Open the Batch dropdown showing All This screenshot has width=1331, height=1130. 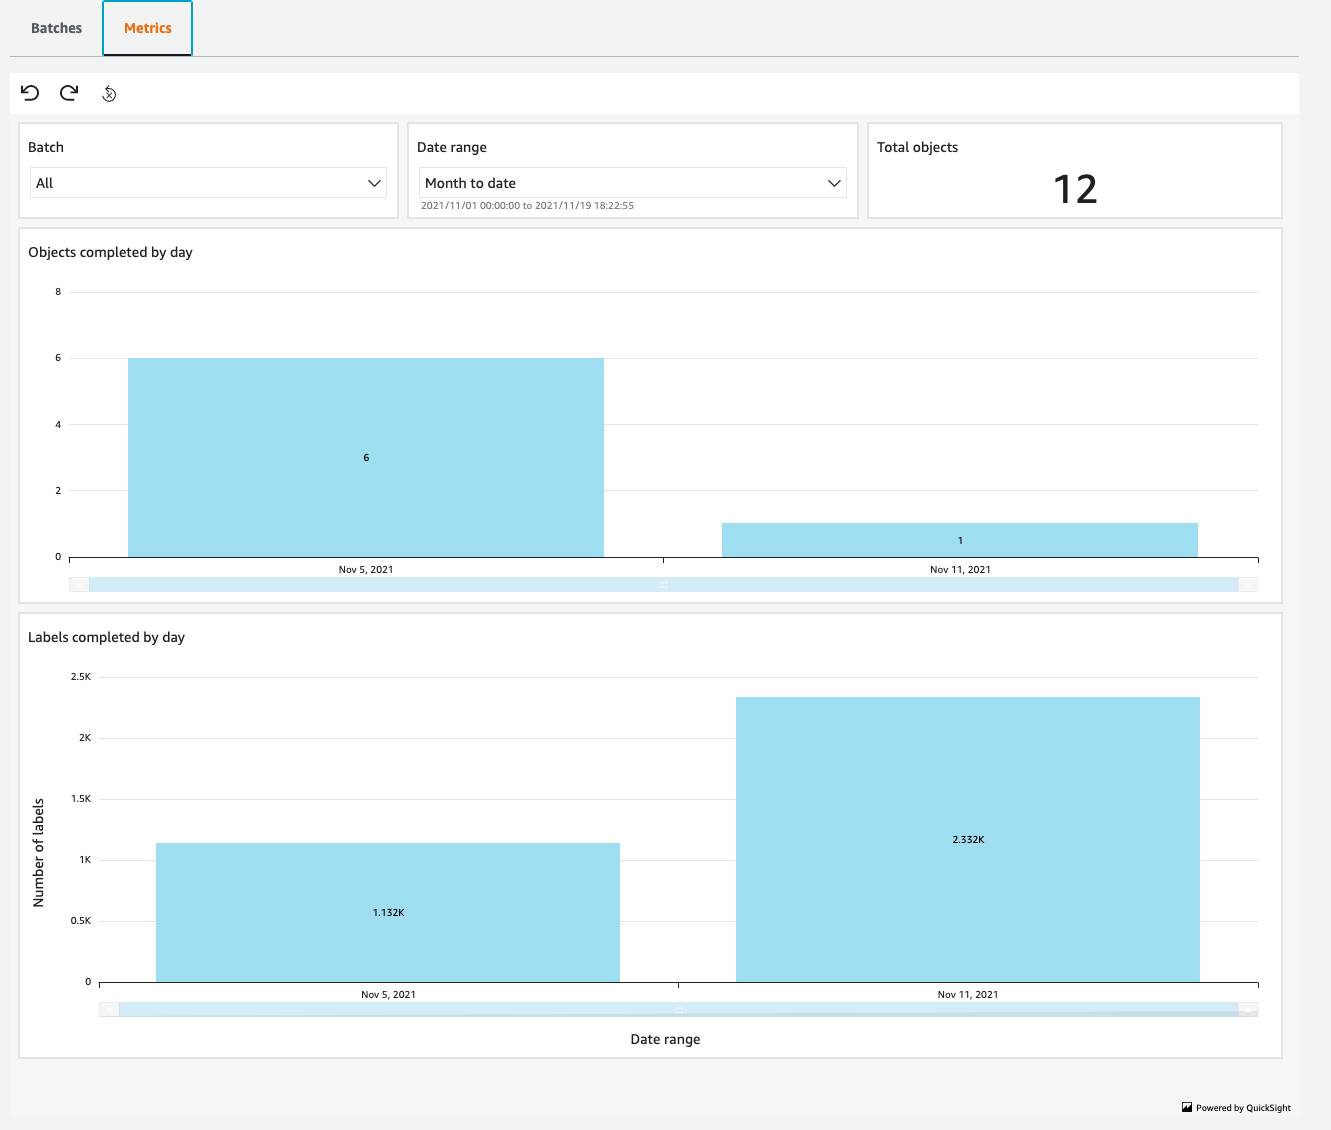click(x=207, y=182)
